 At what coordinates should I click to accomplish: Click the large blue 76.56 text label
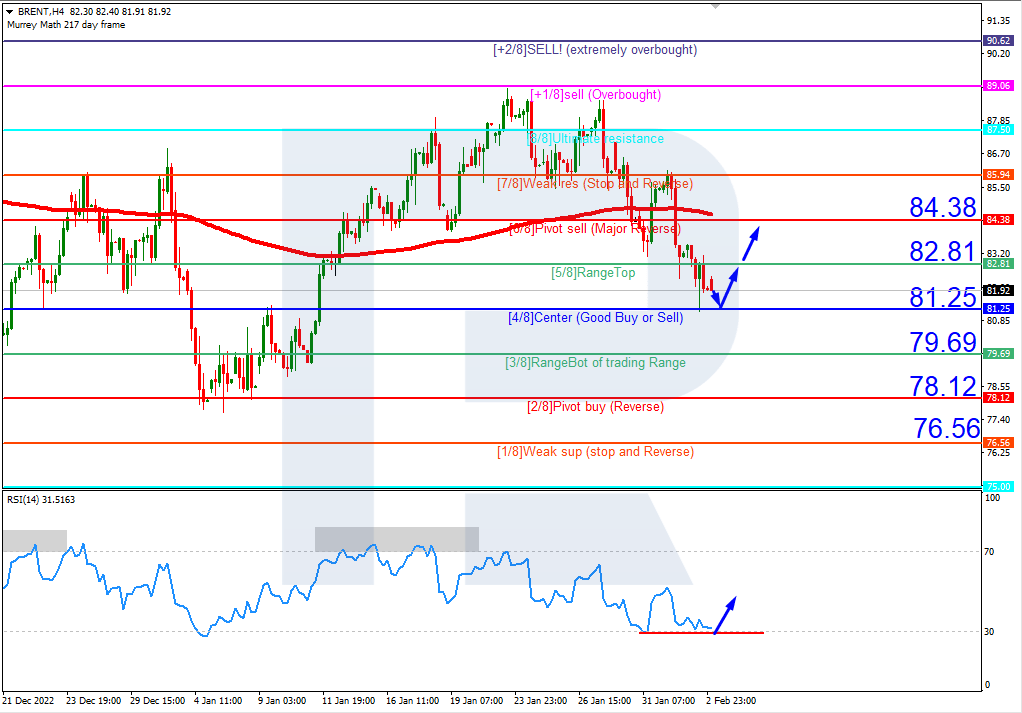pyautogui.click(x=946, y=429)
